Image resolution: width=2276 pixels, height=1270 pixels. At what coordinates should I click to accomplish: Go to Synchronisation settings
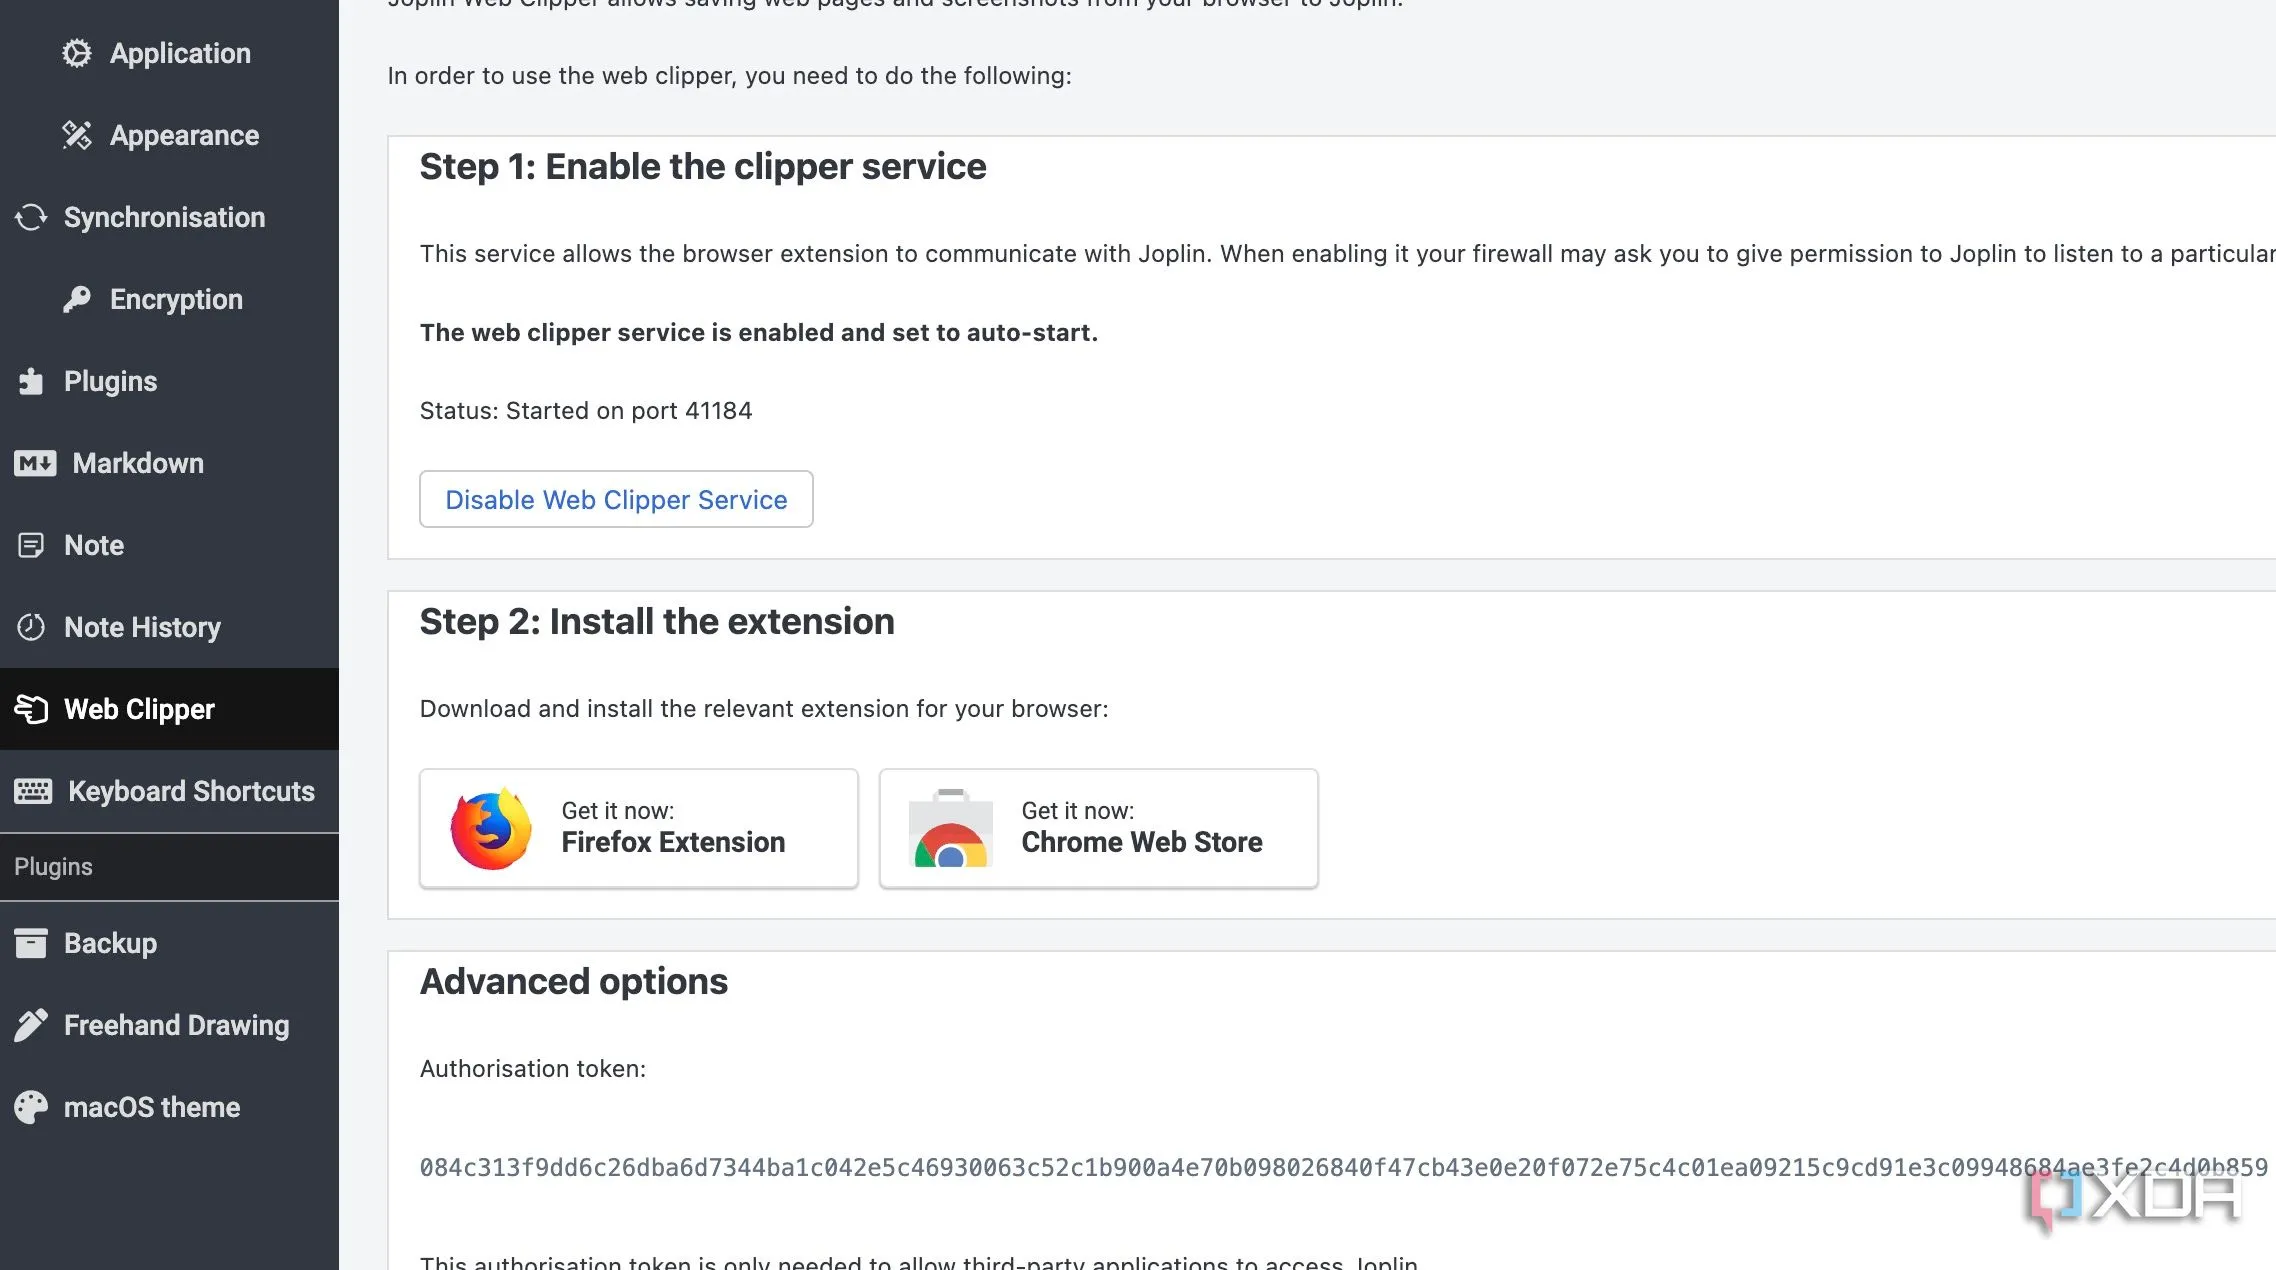point(169,217)
